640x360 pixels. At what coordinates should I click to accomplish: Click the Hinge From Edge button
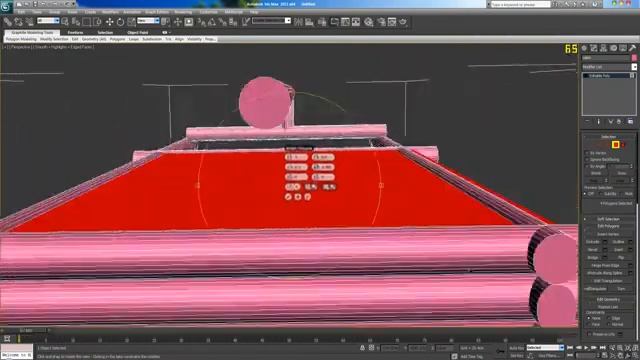tap(607, 265)
